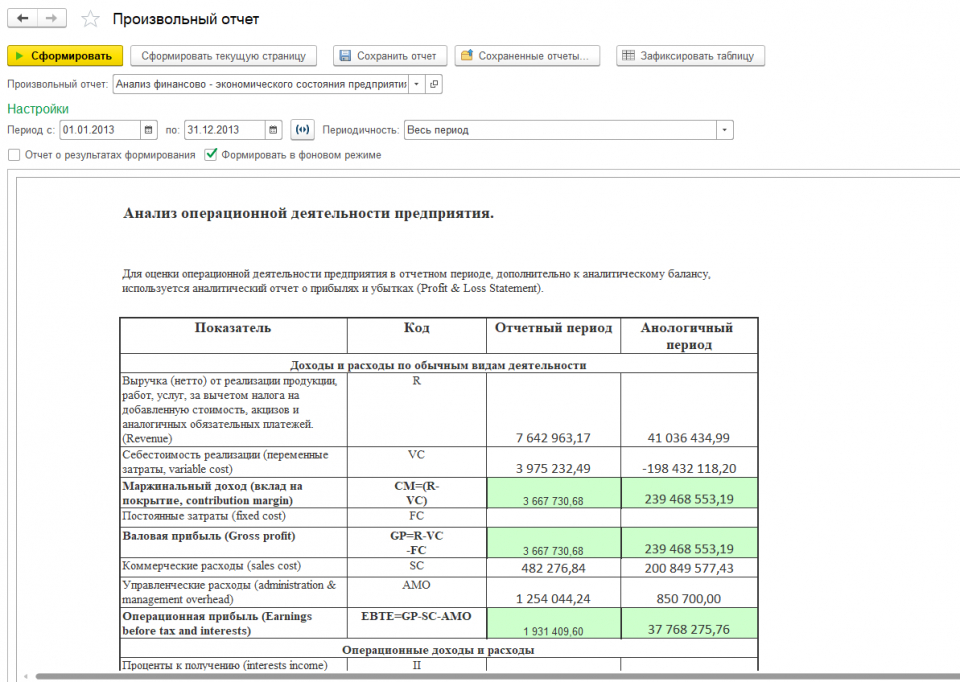
Task: Select the Анологичный период column header
Action: [x=689, y=335]
